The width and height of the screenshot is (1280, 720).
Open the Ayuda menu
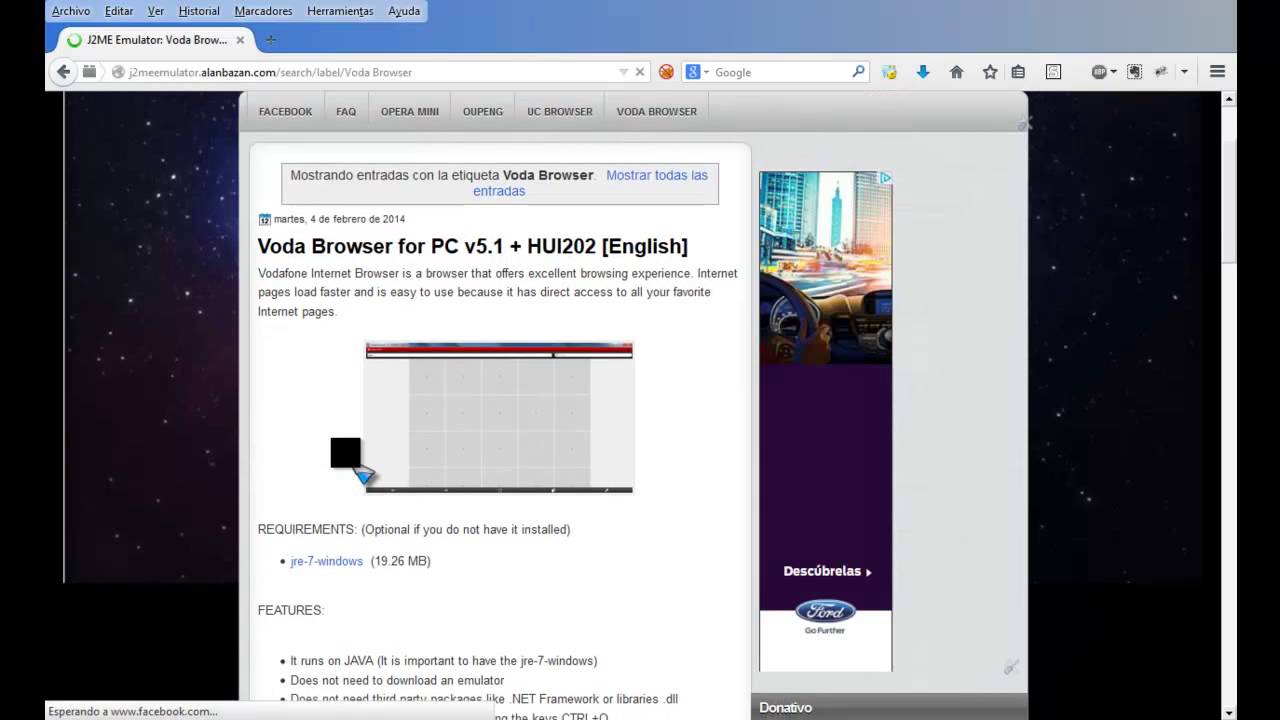(x=404, y=11)
